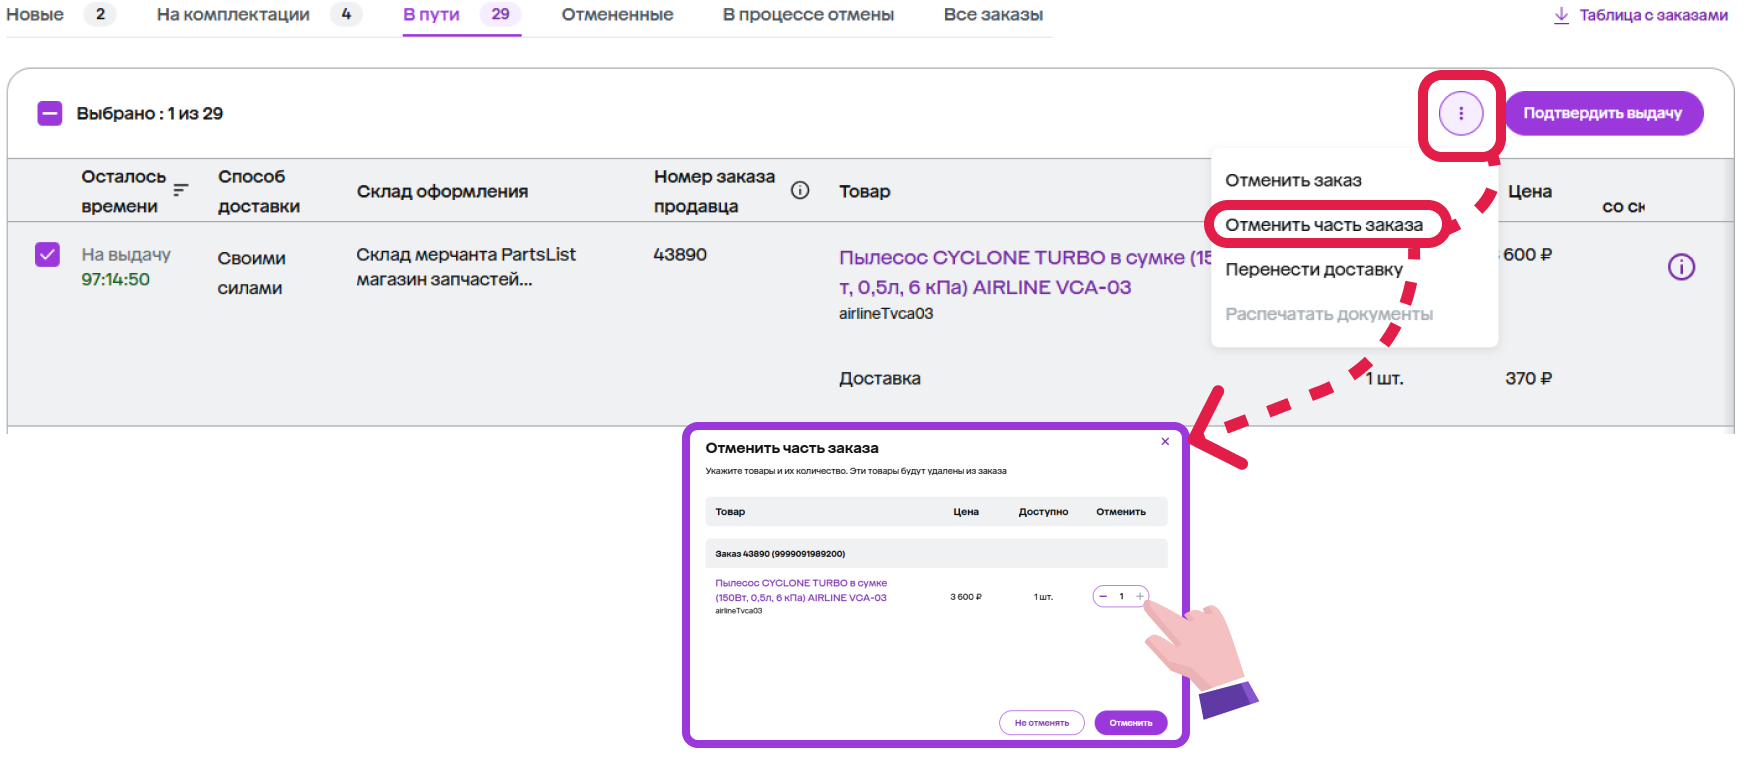Screen dimensions: 1750x764
Task: Decrease cancel quantity with minus button
Action: tap(1104, 596)
